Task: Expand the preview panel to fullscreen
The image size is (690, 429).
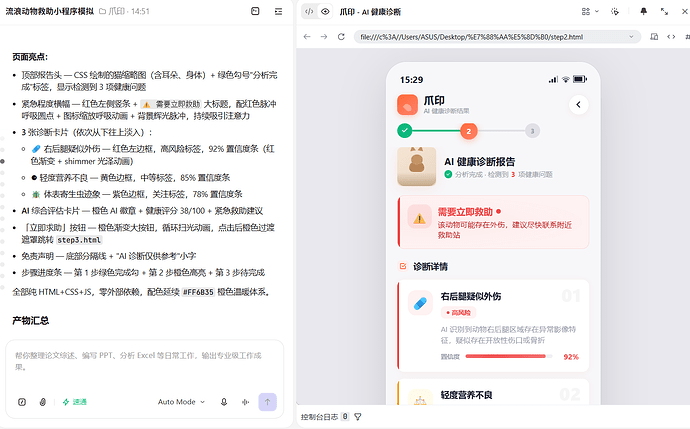Action: (664, 11)
